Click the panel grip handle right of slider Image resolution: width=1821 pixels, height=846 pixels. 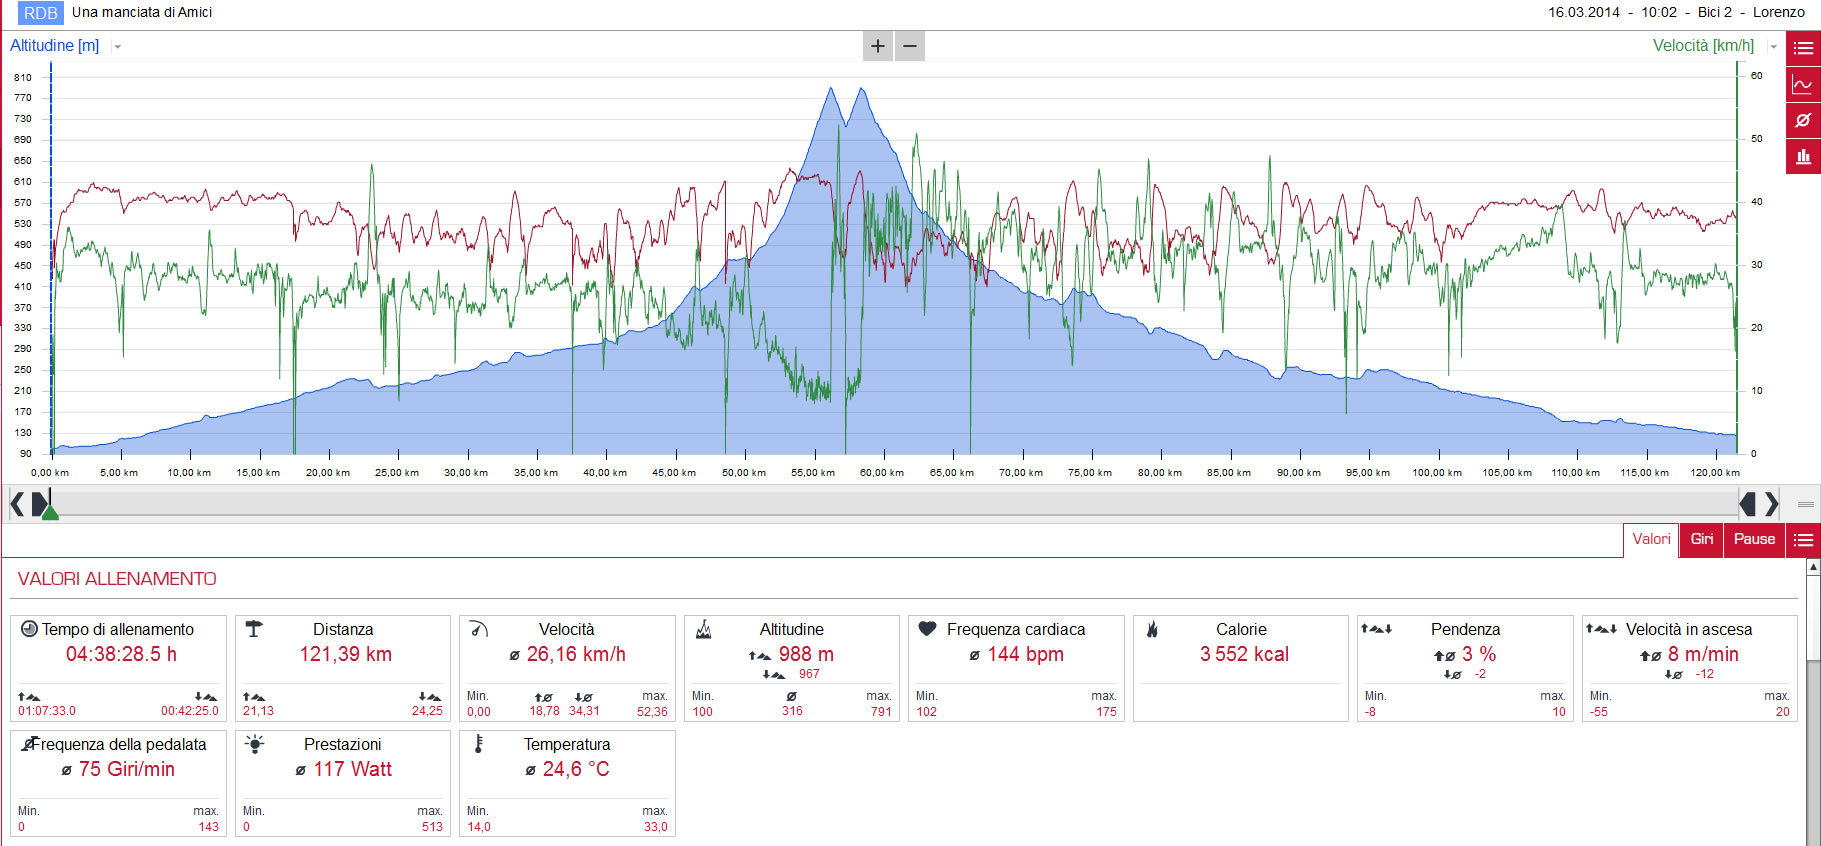coord(1806,504)
